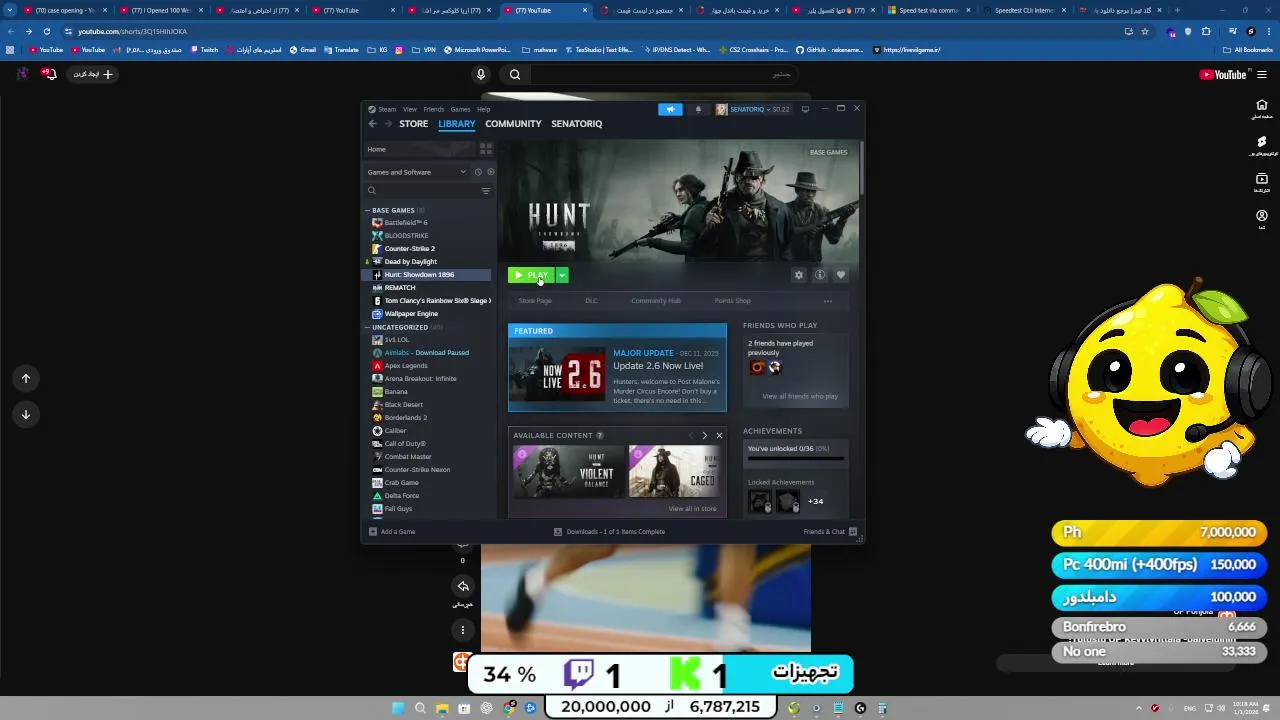Click the green PLAY button
Viewport: 1280px width, 720px height.
coord(532,275)
